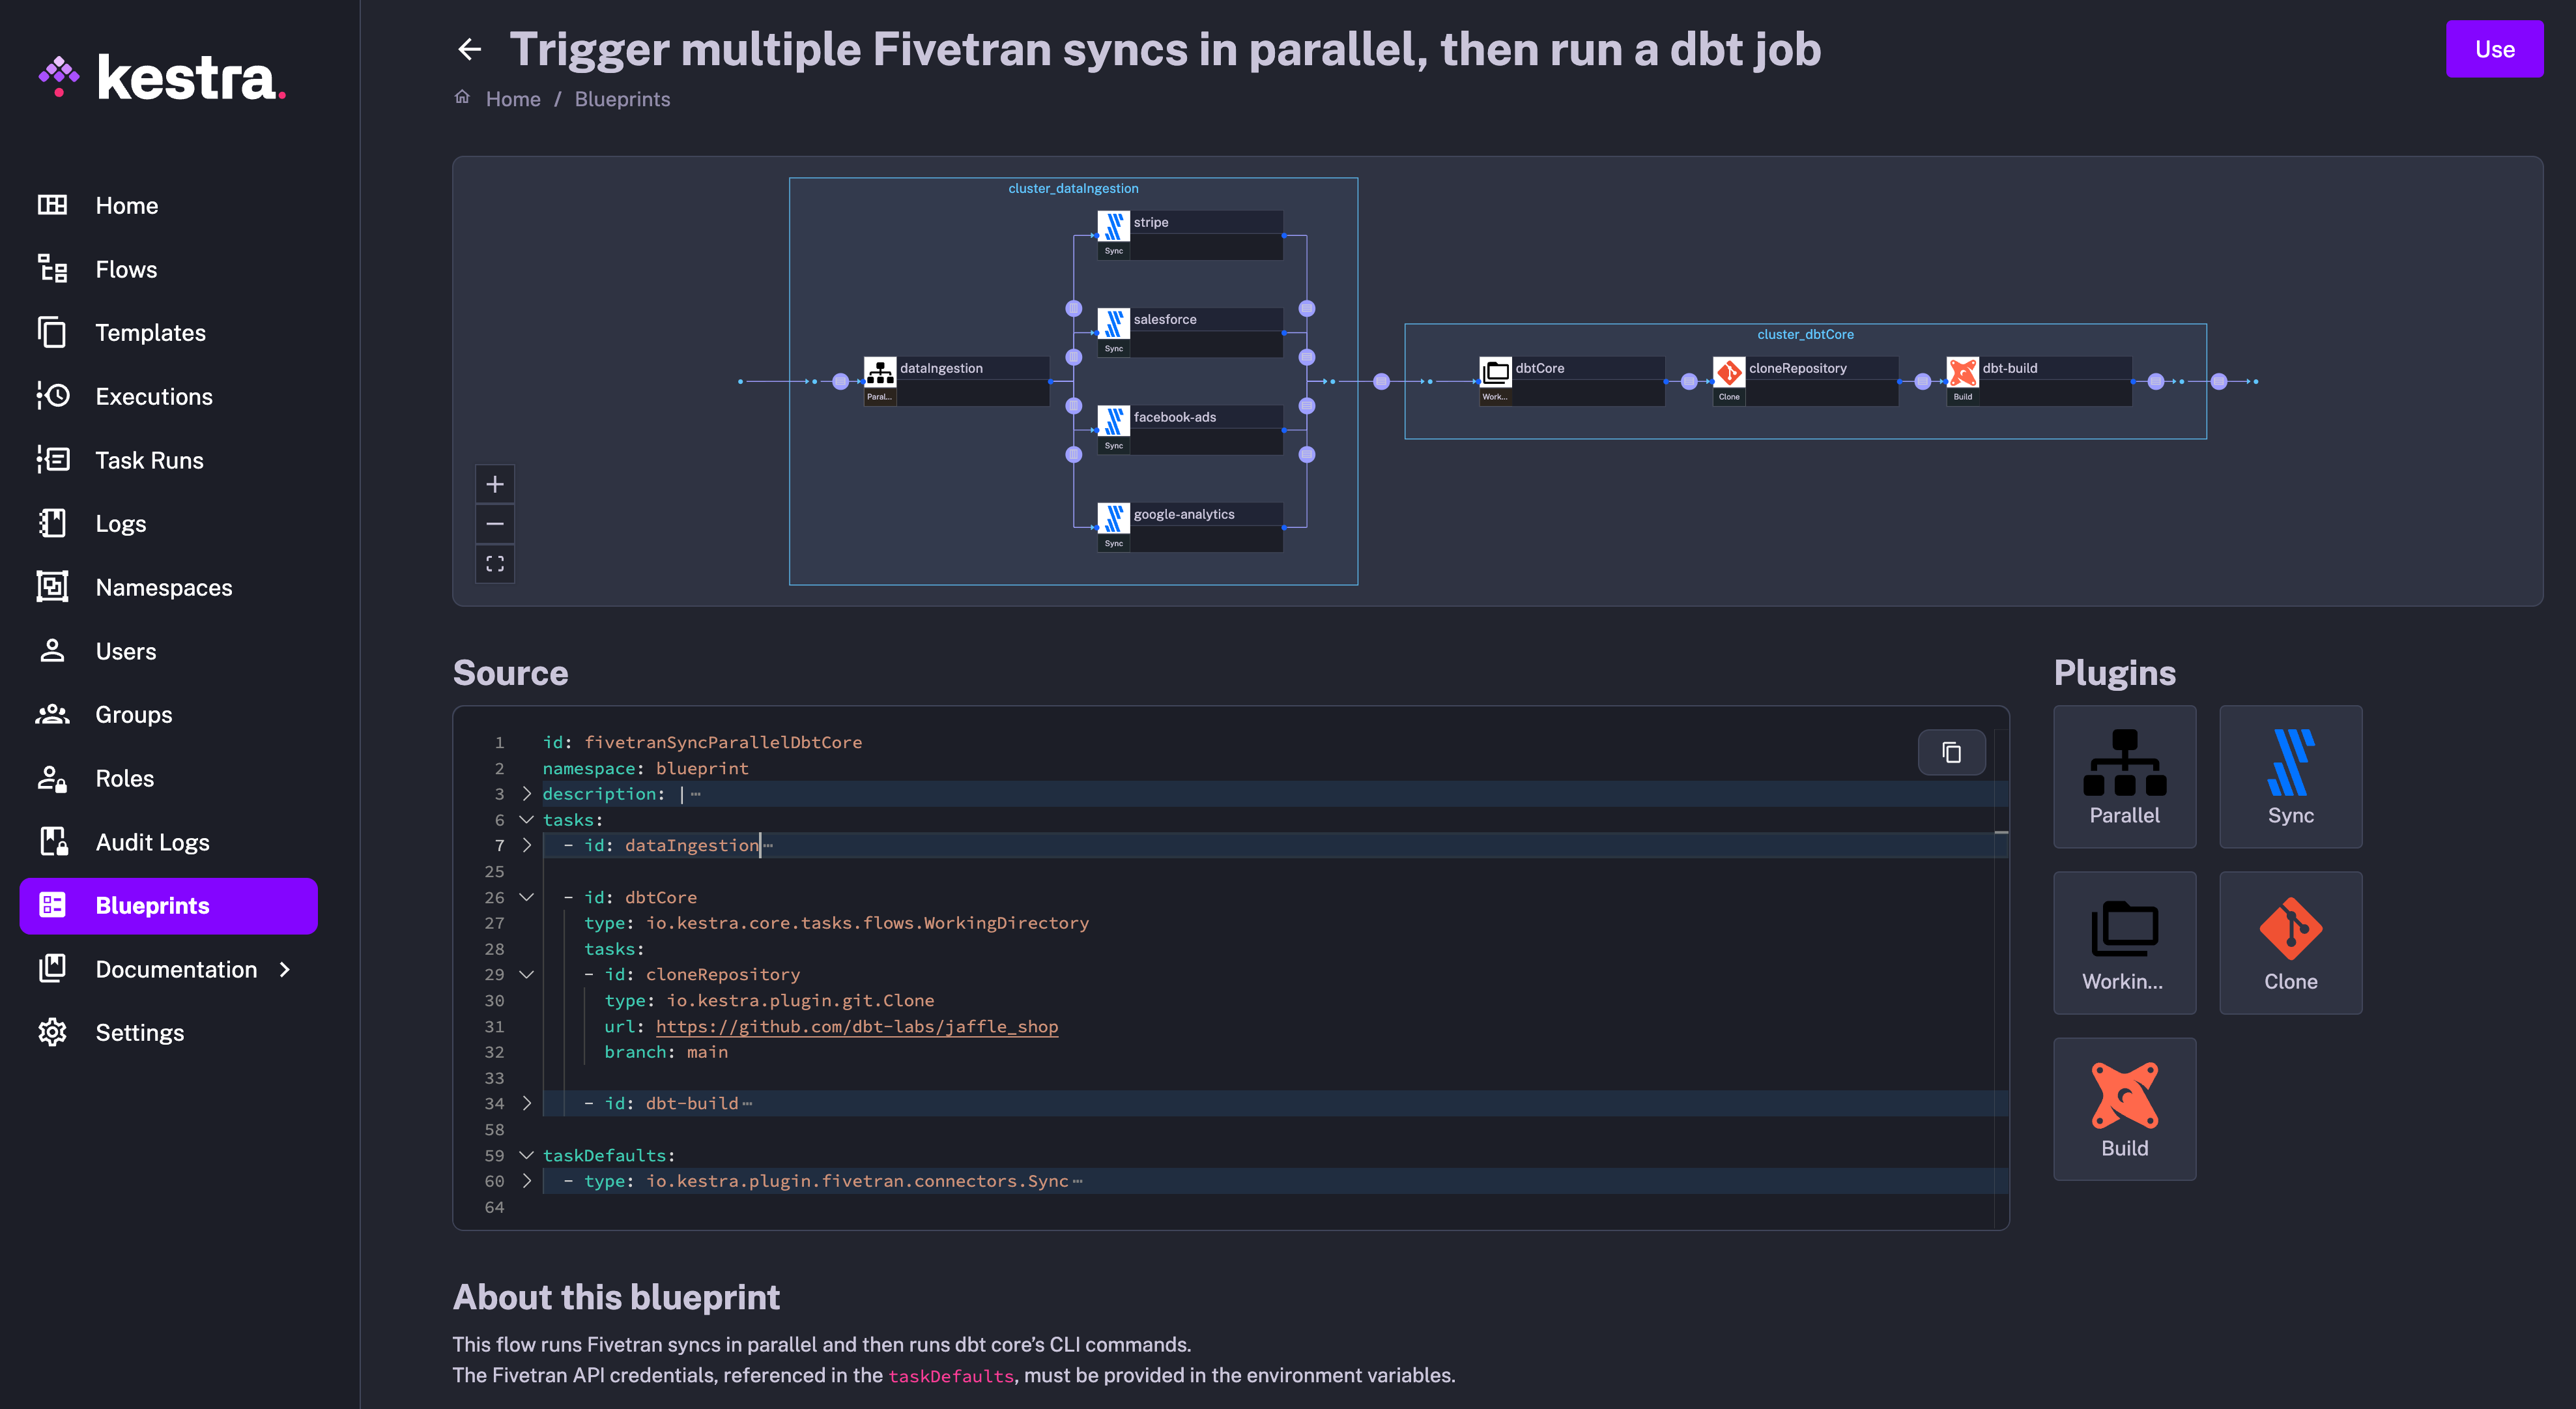Open the jaffle_shop GitHub link
Image resolution: width=2576 pixels, height=1409 pixels.
[857, 1026]
